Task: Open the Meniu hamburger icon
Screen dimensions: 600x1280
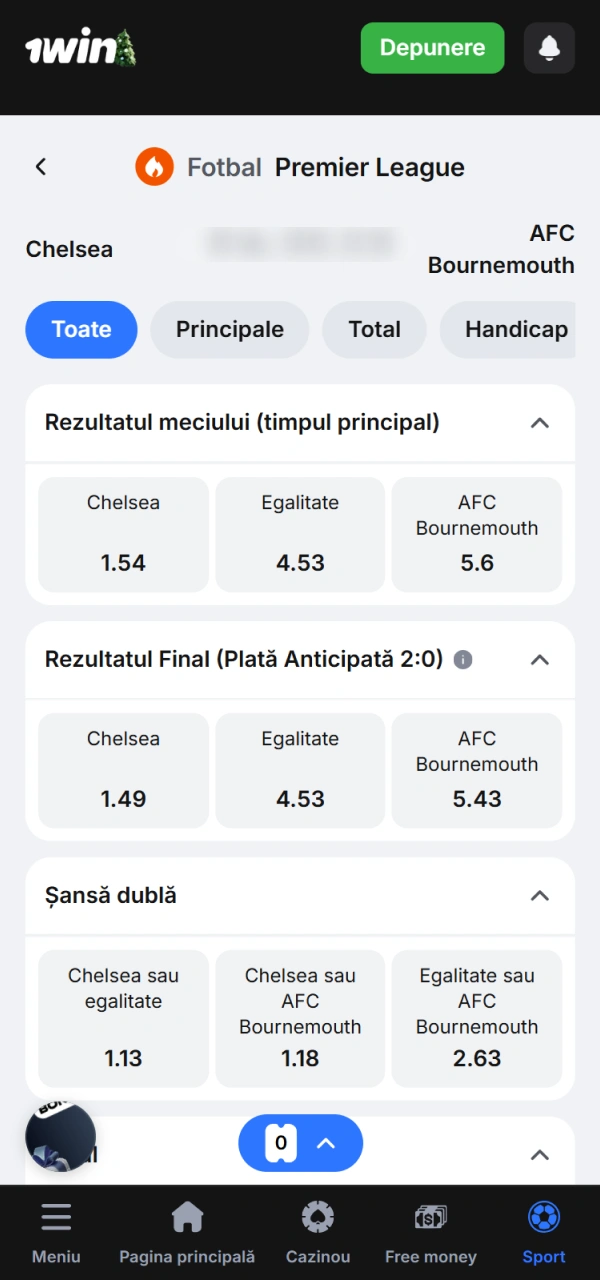Action: click(x=56, y=1217)
